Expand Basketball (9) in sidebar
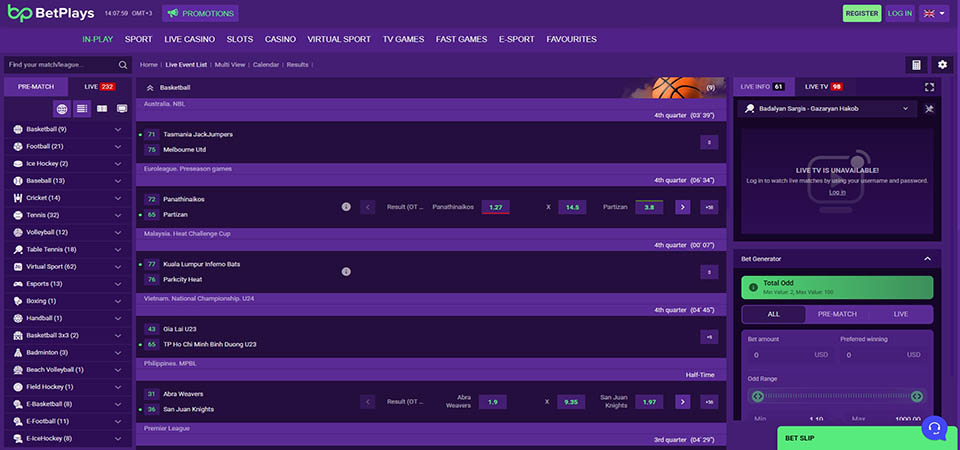 click(x=67, y=130)
